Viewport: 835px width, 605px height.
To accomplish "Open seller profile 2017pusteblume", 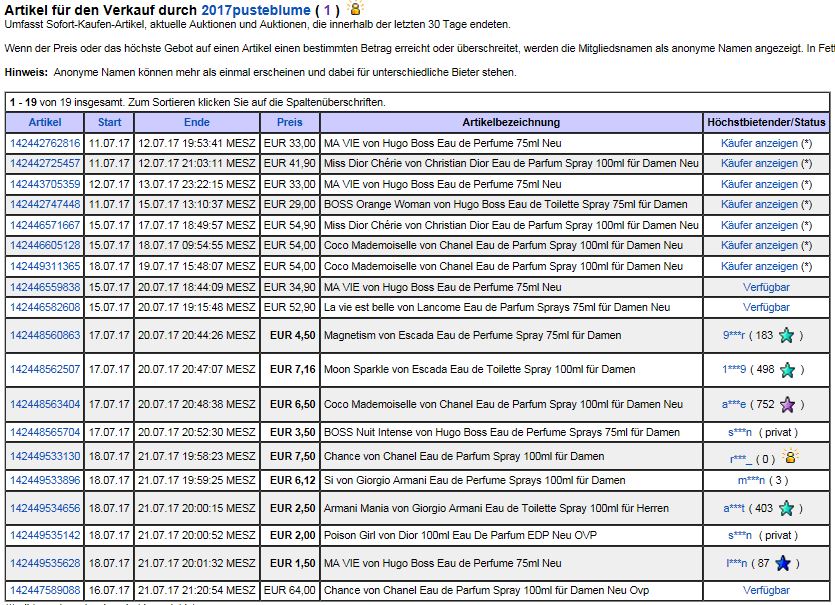I will [256, 10].
